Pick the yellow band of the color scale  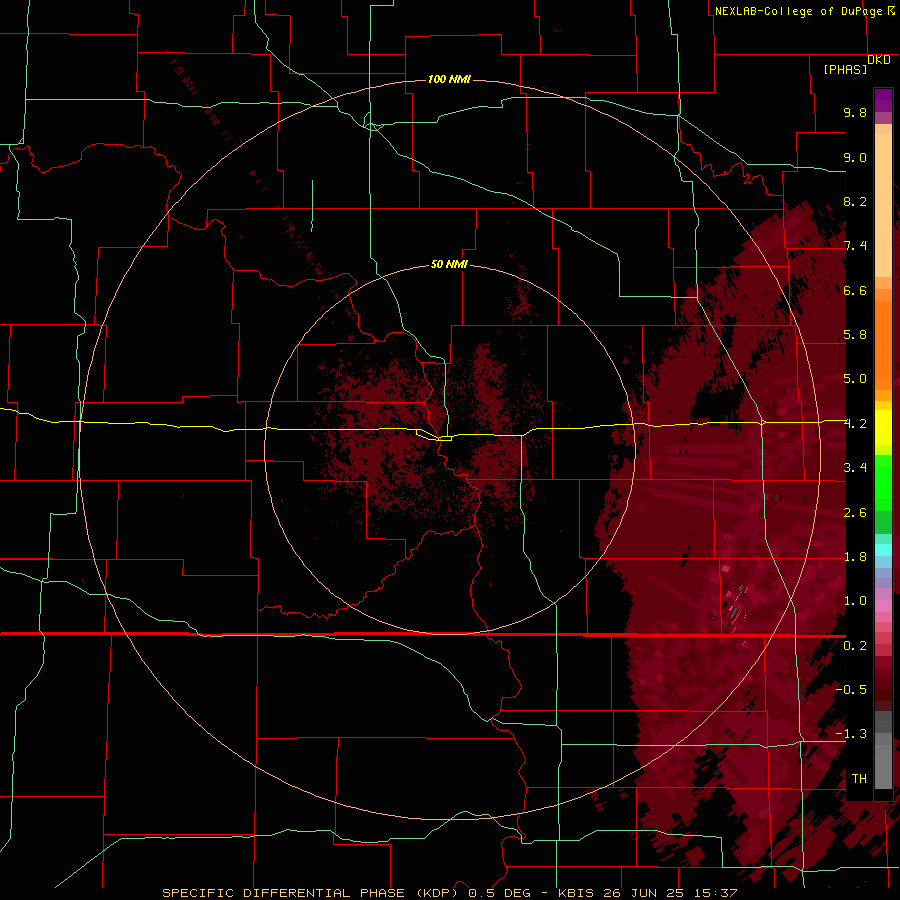coord(883,428)
